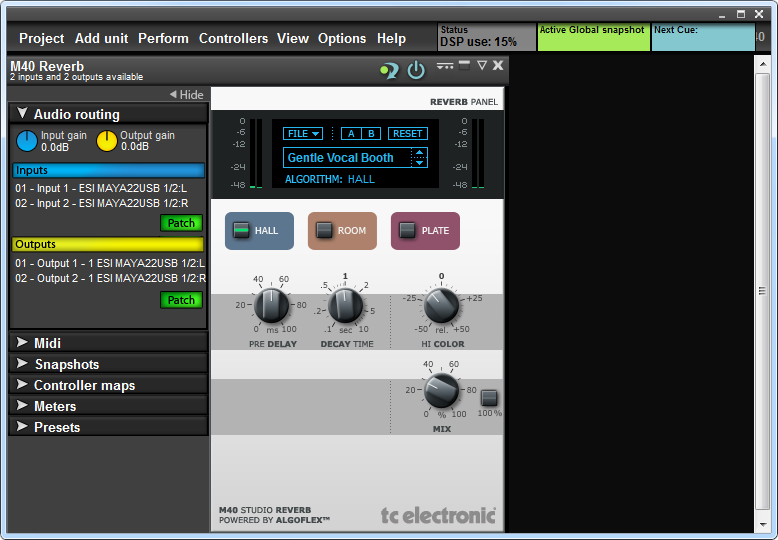Image resolution: width=778 pixels, height=540 pixels.
Task: Click the vertical scrollbar thumb
Action: [762, 291]
